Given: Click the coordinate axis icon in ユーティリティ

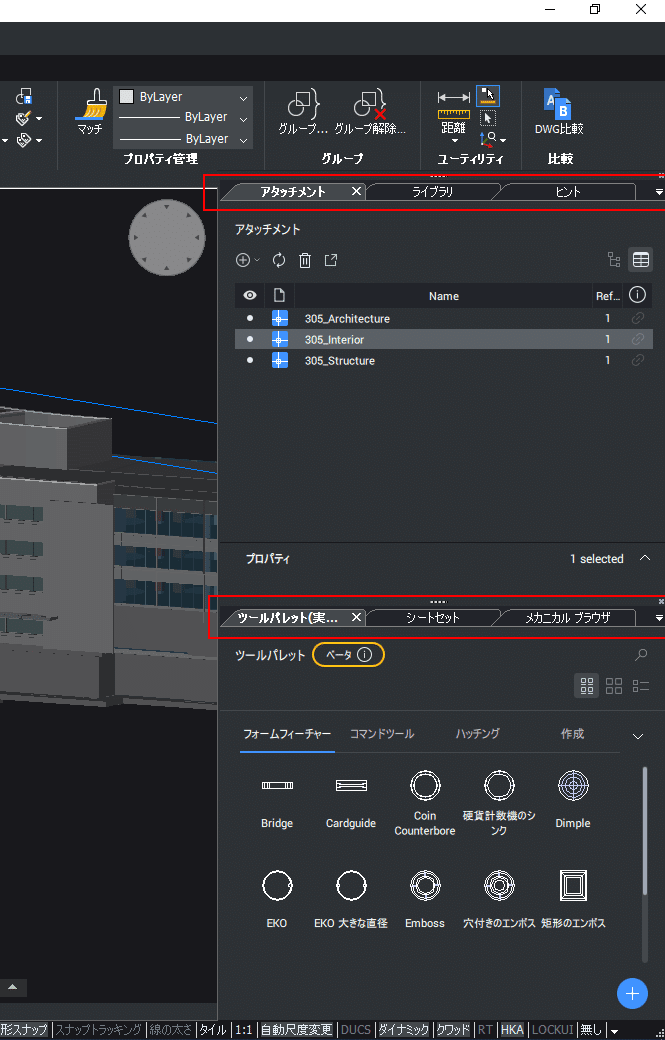Looking at the screenshot, I should point(489,139).
